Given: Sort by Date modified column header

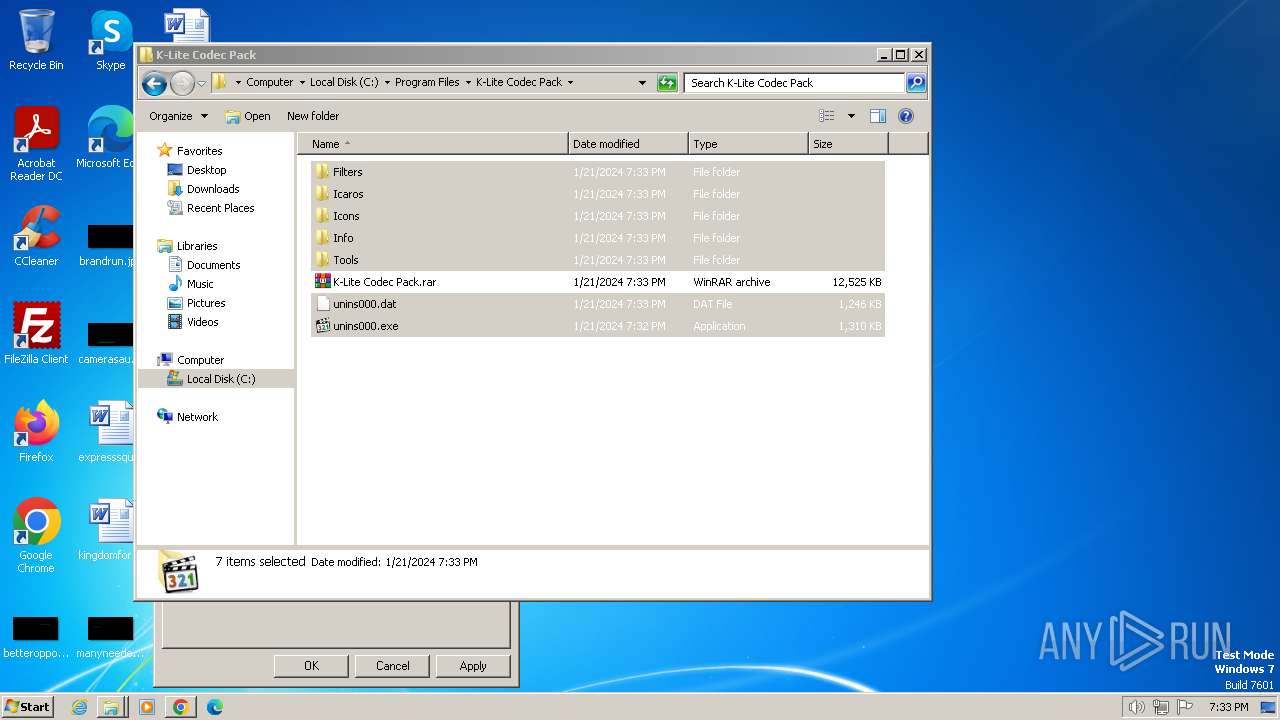Looking at the screenshot, I should click(x=628, y=144).
